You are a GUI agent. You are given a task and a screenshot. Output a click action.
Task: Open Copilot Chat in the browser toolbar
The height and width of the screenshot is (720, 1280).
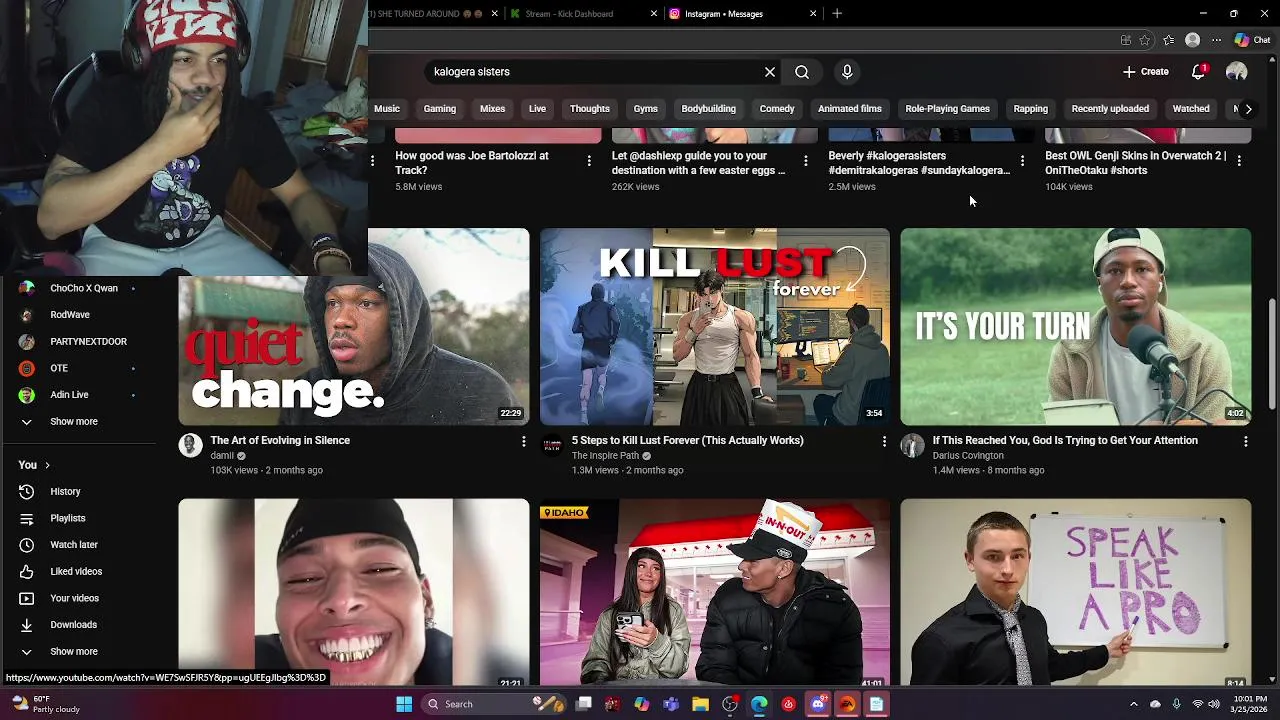click(1252, 40)
